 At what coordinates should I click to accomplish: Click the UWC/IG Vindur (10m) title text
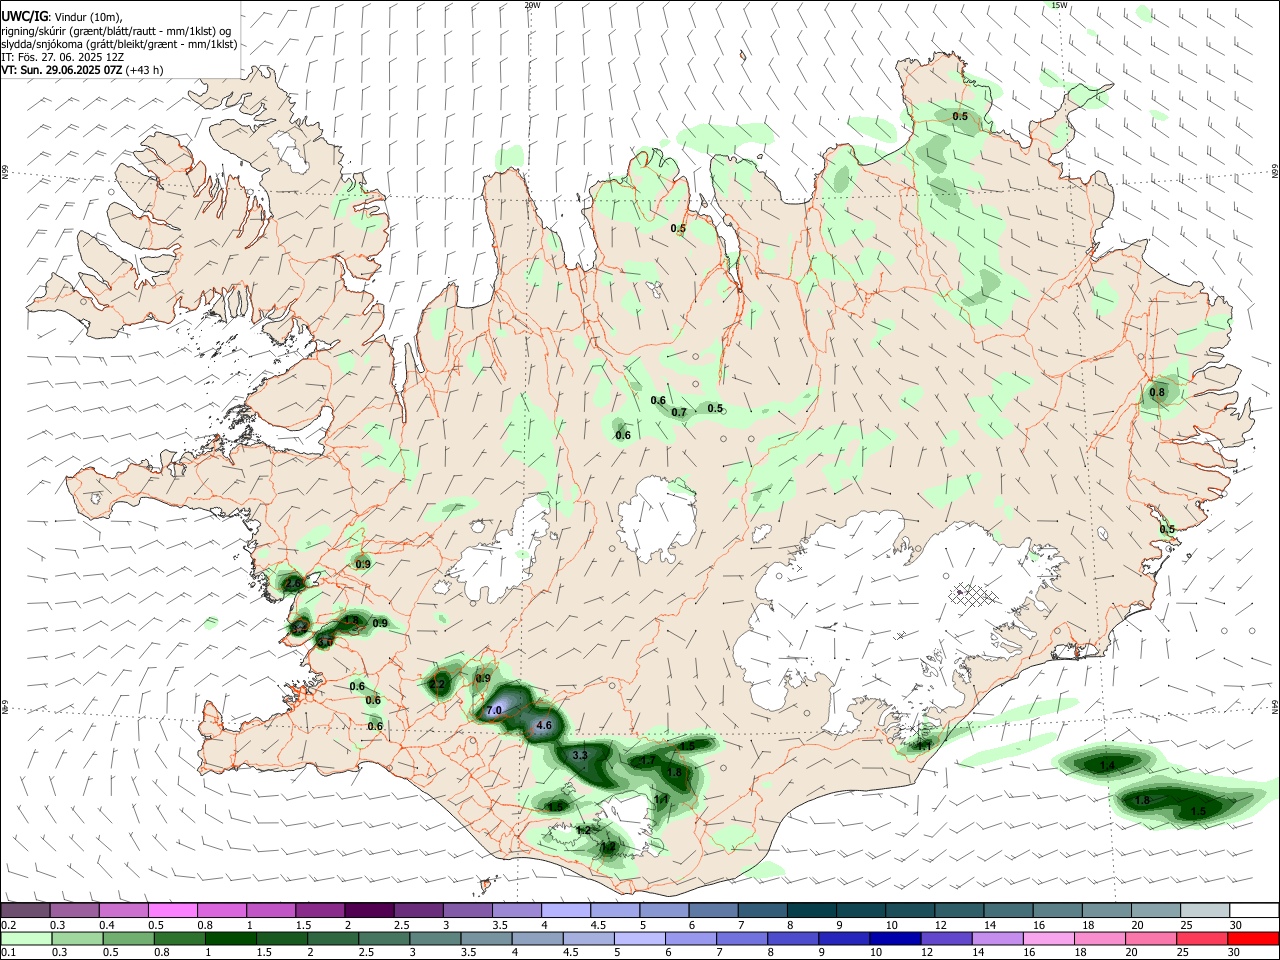[x=62, y=16]
